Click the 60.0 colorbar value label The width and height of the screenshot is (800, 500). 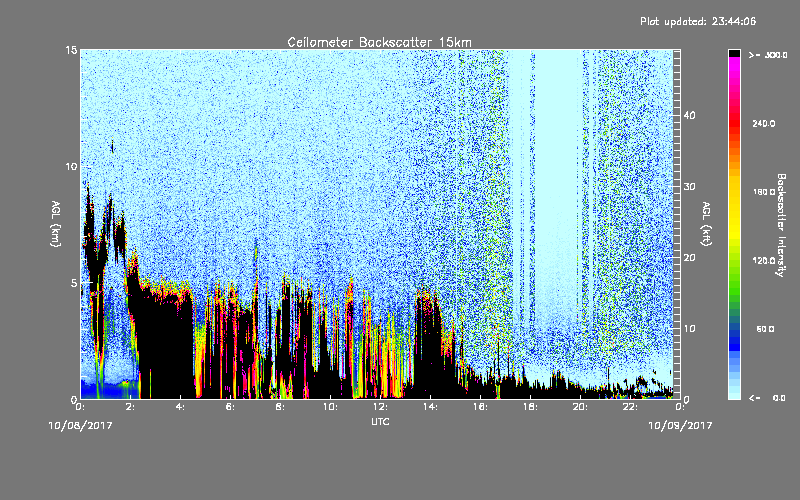coord(765,329)
